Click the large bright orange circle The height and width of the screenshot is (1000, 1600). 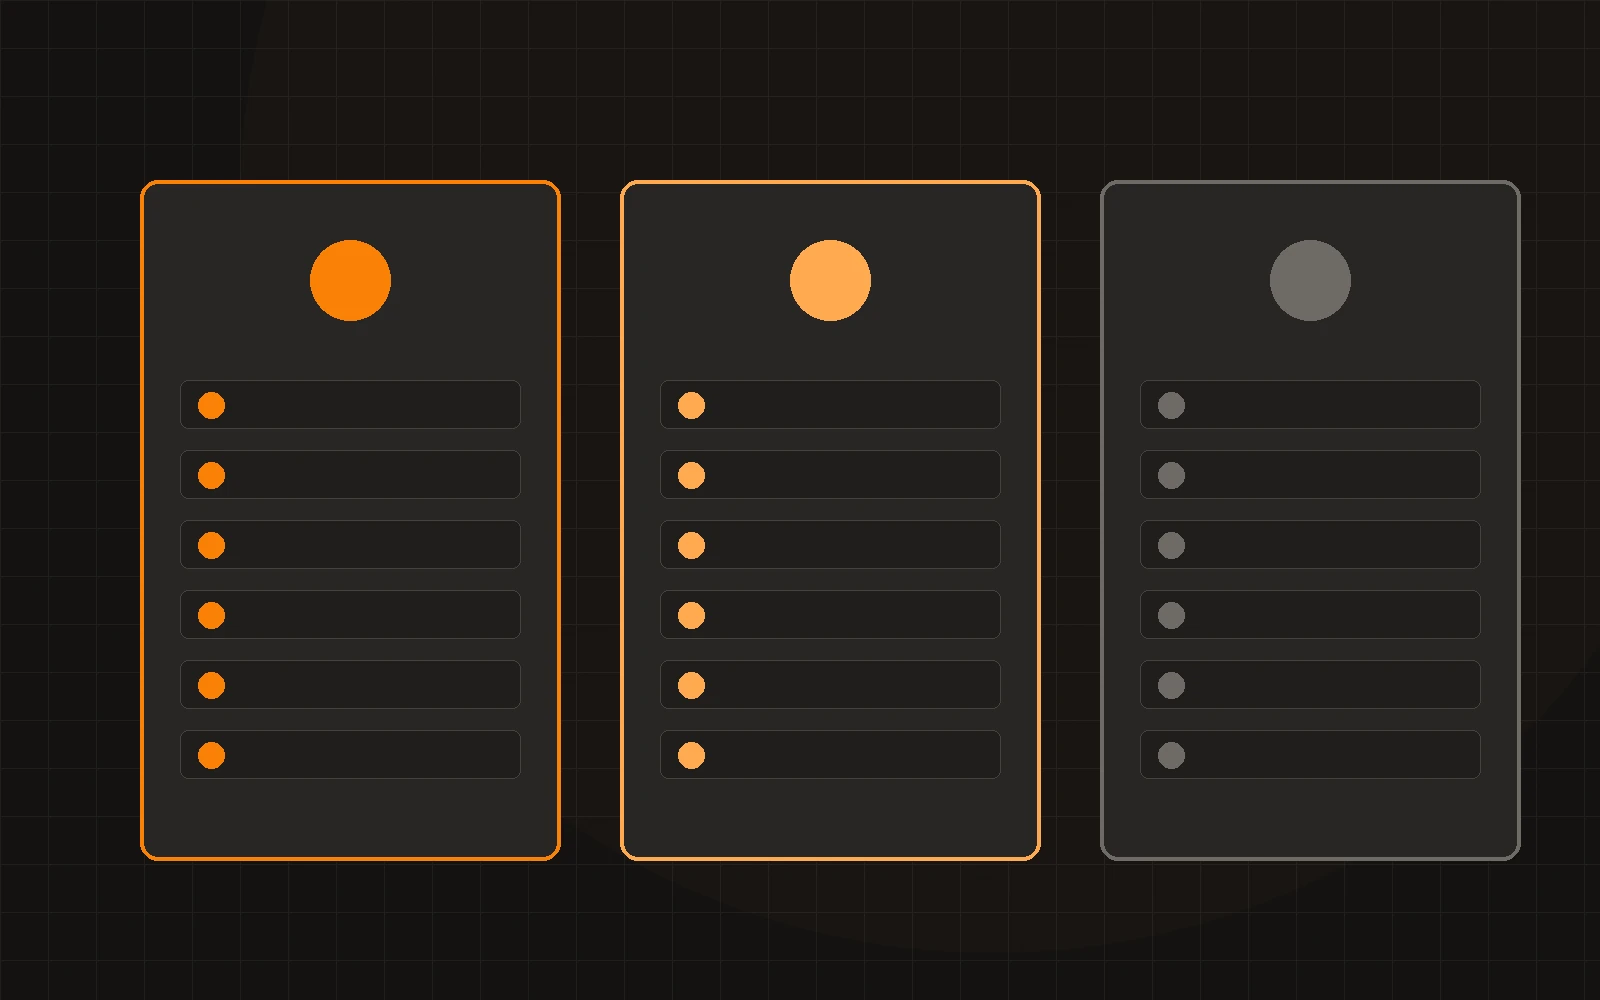(x=350, y=280)
